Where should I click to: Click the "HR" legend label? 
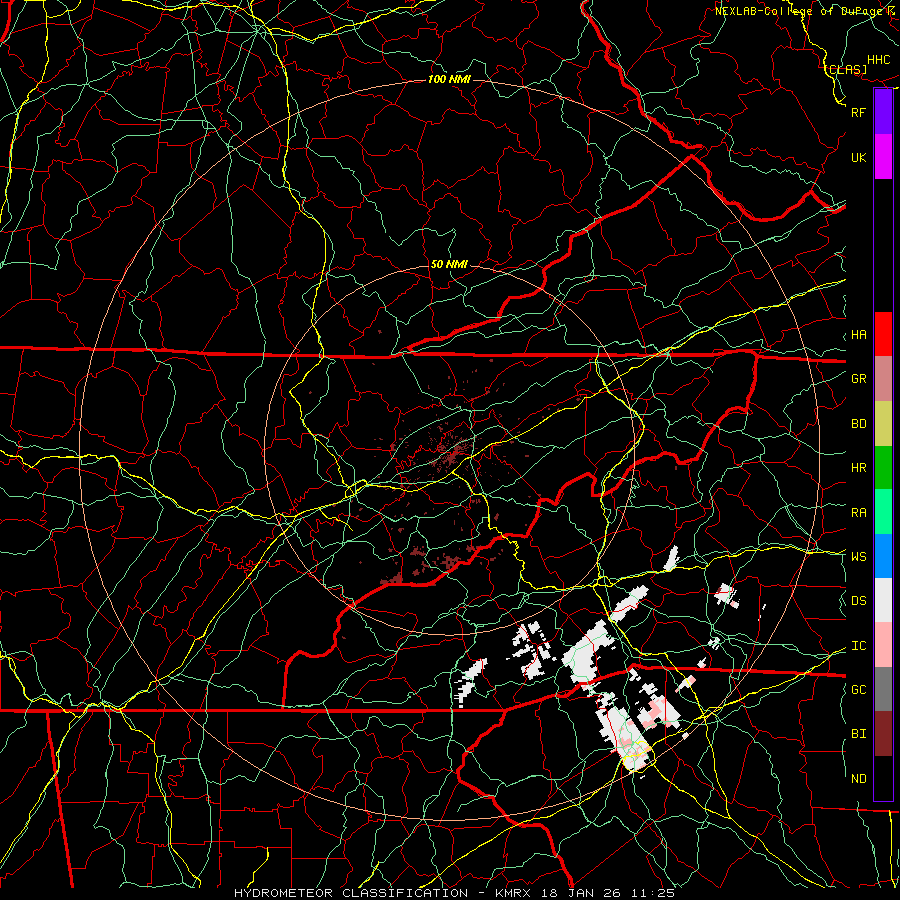click(859, 468)
